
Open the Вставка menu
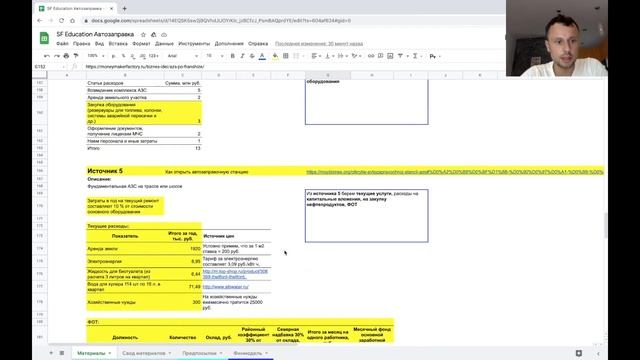[118, 44]
